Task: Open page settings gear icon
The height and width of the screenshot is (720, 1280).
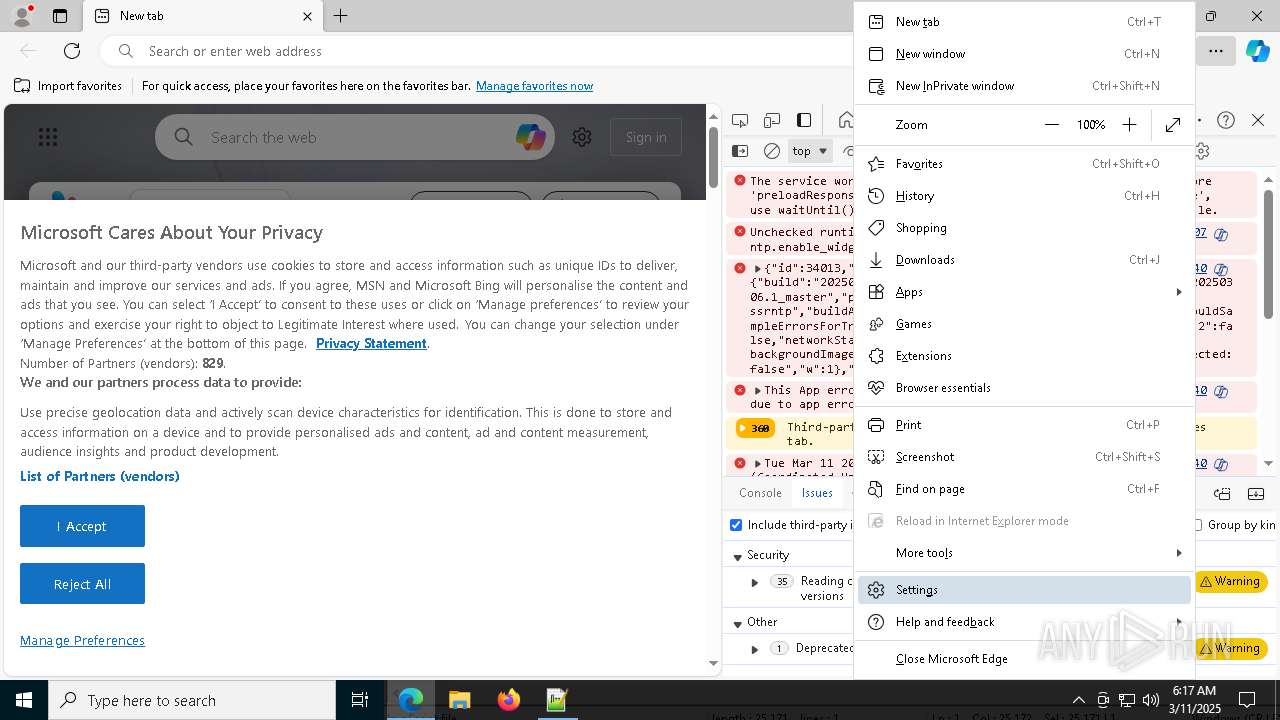Action: coord(582,137)
